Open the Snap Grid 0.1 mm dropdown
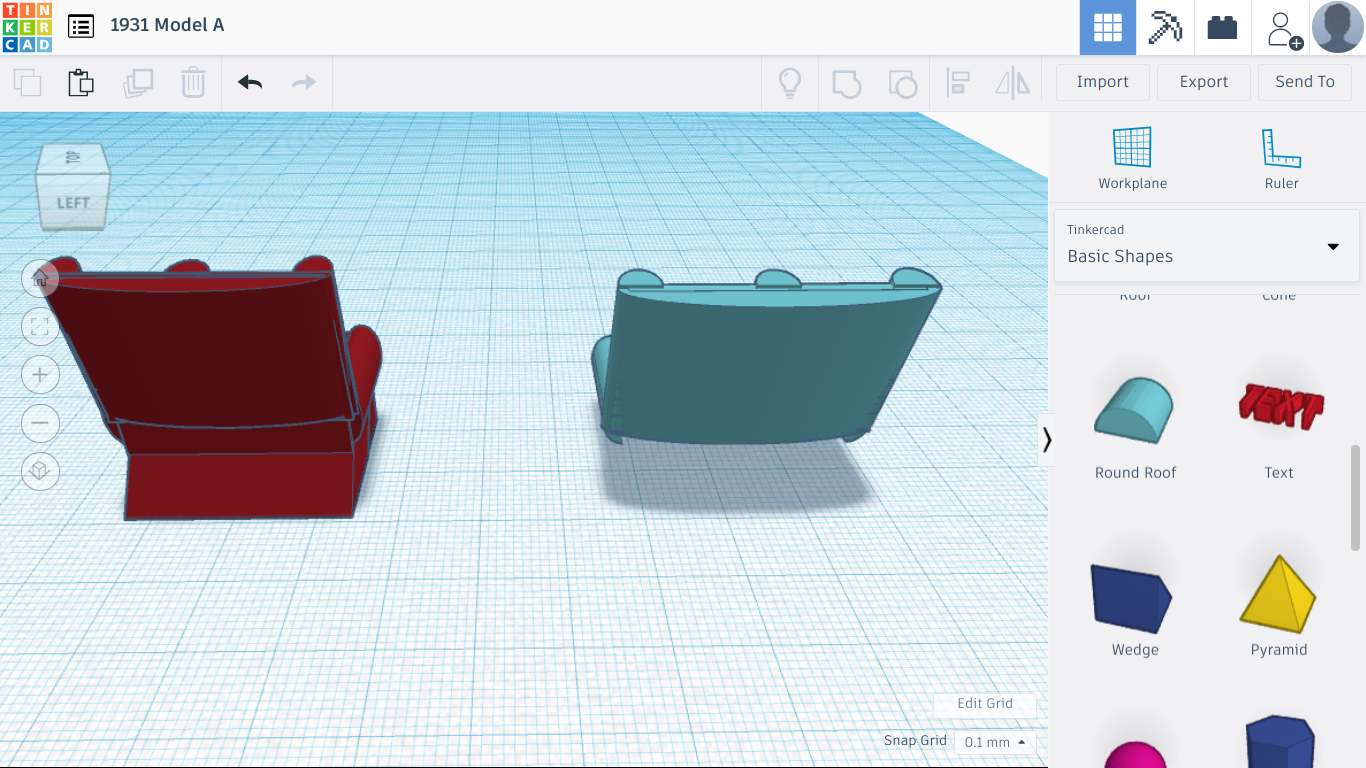1366x768 pixels. (x=995, y=742)
